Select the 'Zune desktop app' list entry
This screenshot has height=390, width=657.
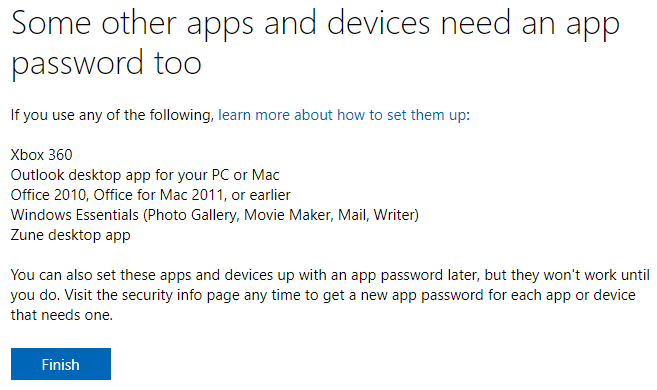click(70, 235)
